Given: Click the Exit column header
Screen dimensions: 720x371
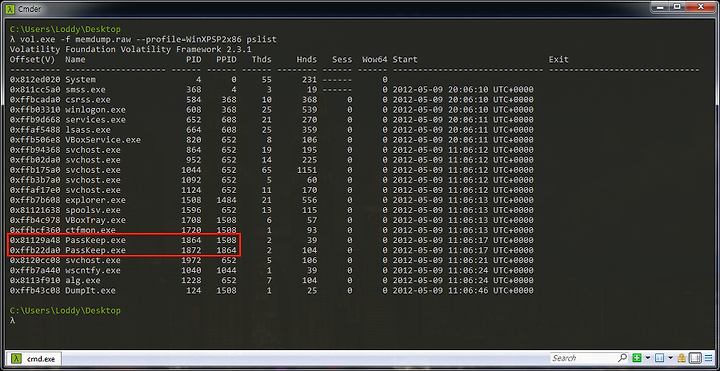Looking at the screenshot, I should point(558,60).
